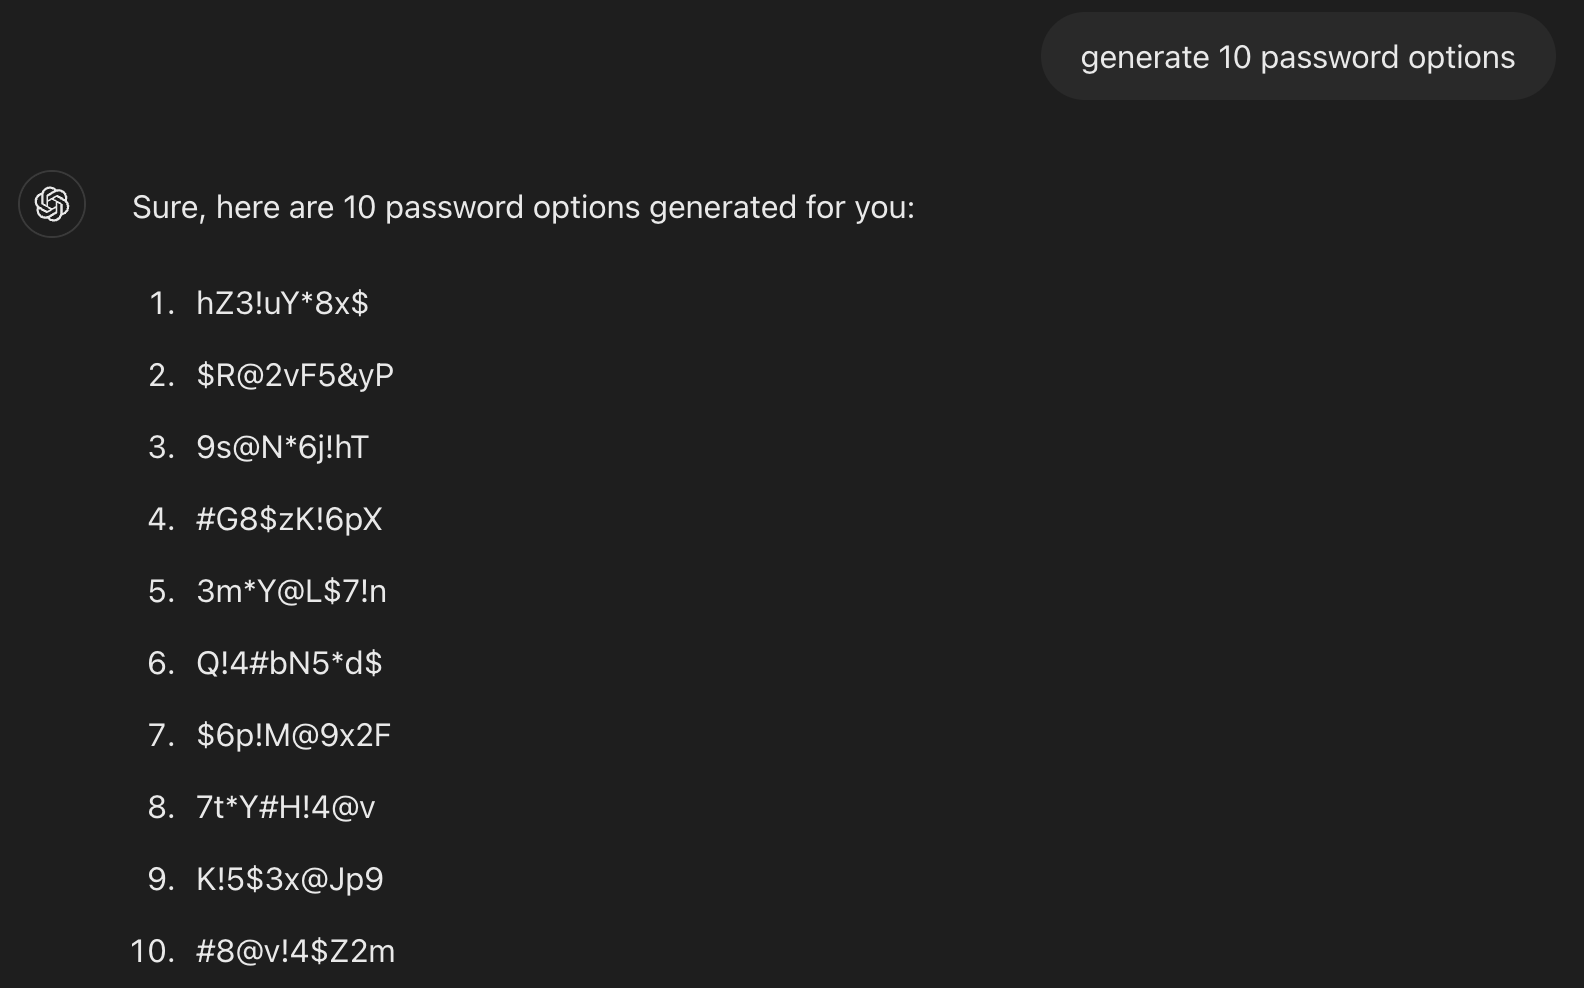The image size is (1584, 988).
Task: Click the ChatGPT logo avatar icon
Action: [52, 204]
